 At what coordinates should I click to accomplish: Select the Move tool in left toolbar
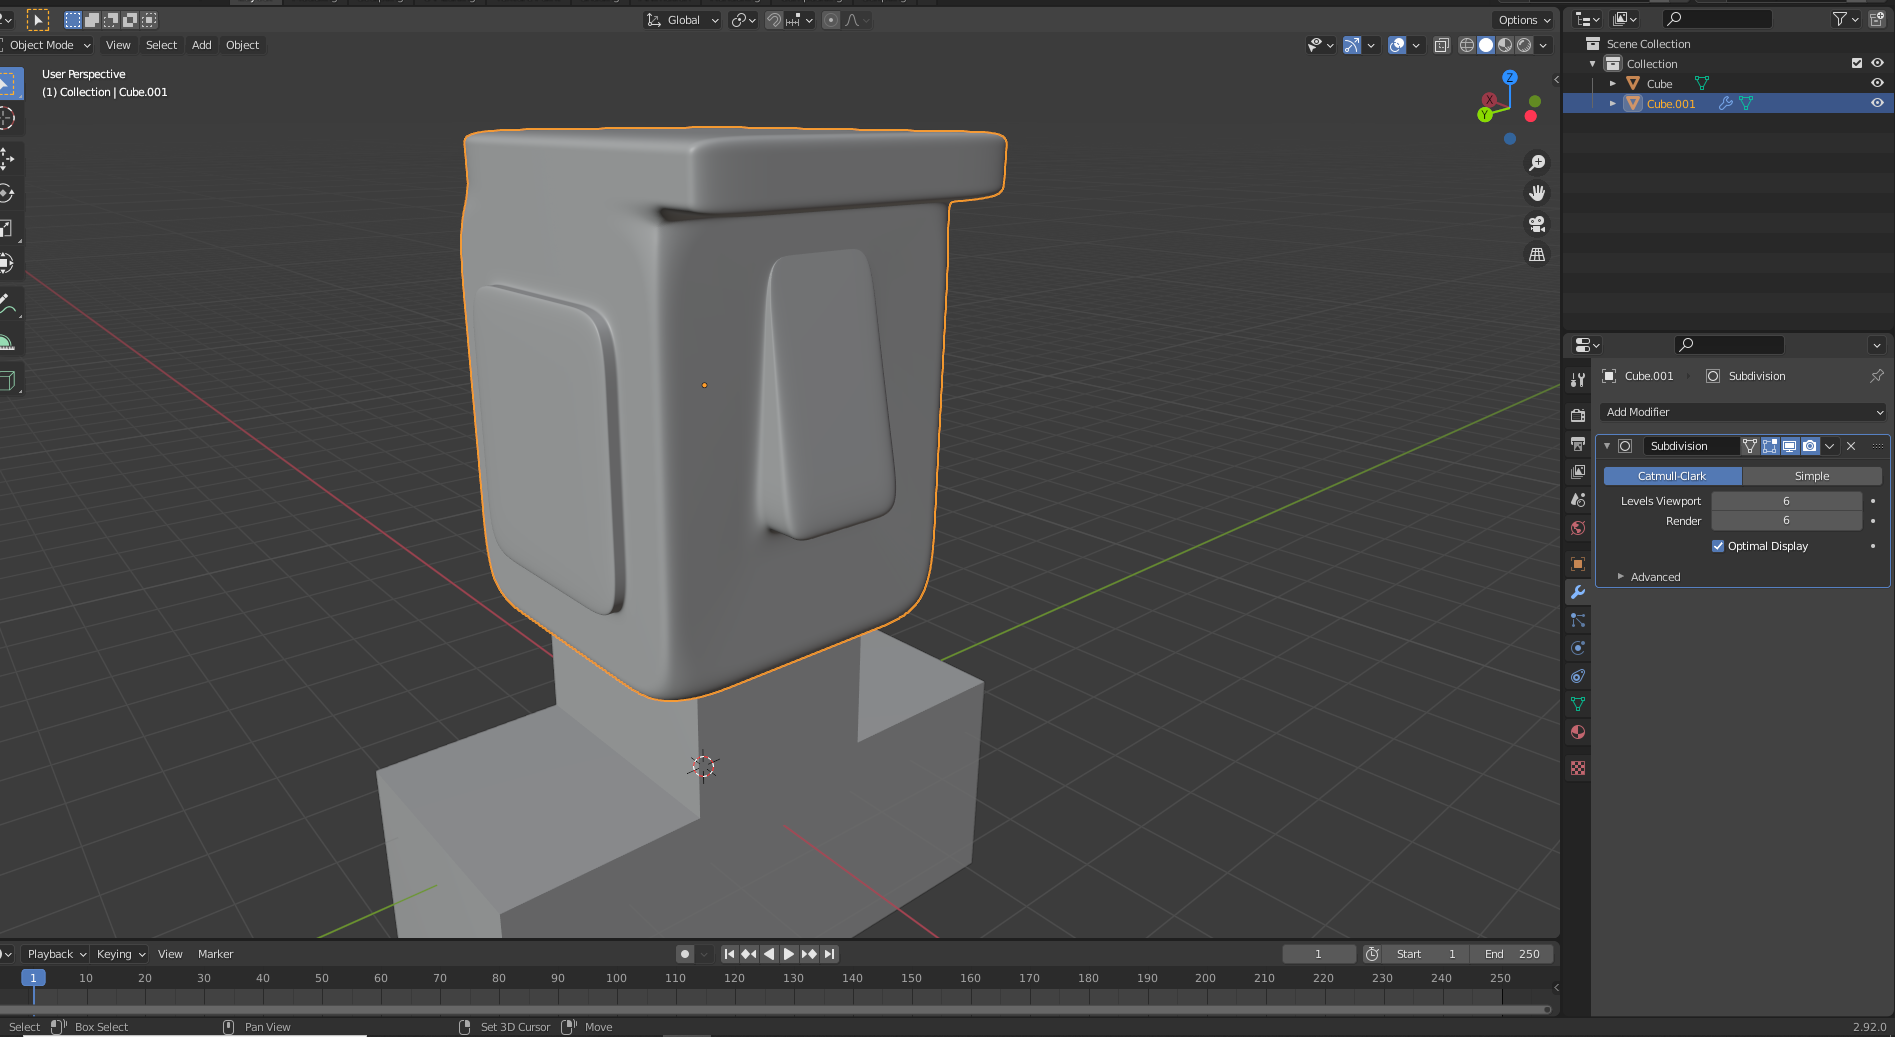[x=7, y=158]
